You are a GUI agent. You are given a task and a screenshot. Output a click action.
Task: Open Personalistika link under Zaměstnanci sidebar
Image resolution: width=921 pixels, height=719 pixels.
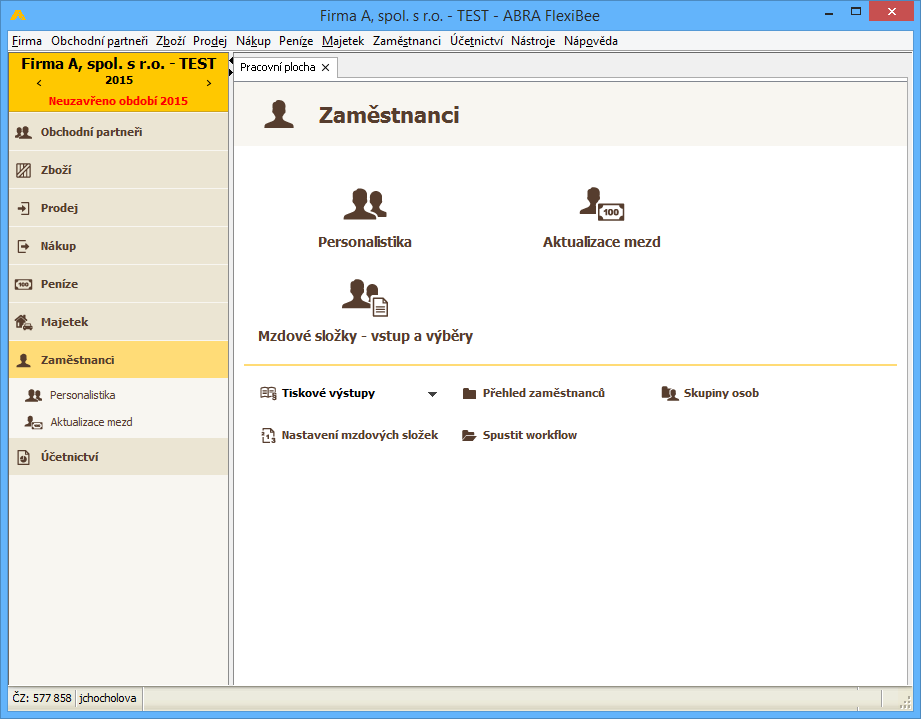[x=82, y=395]
